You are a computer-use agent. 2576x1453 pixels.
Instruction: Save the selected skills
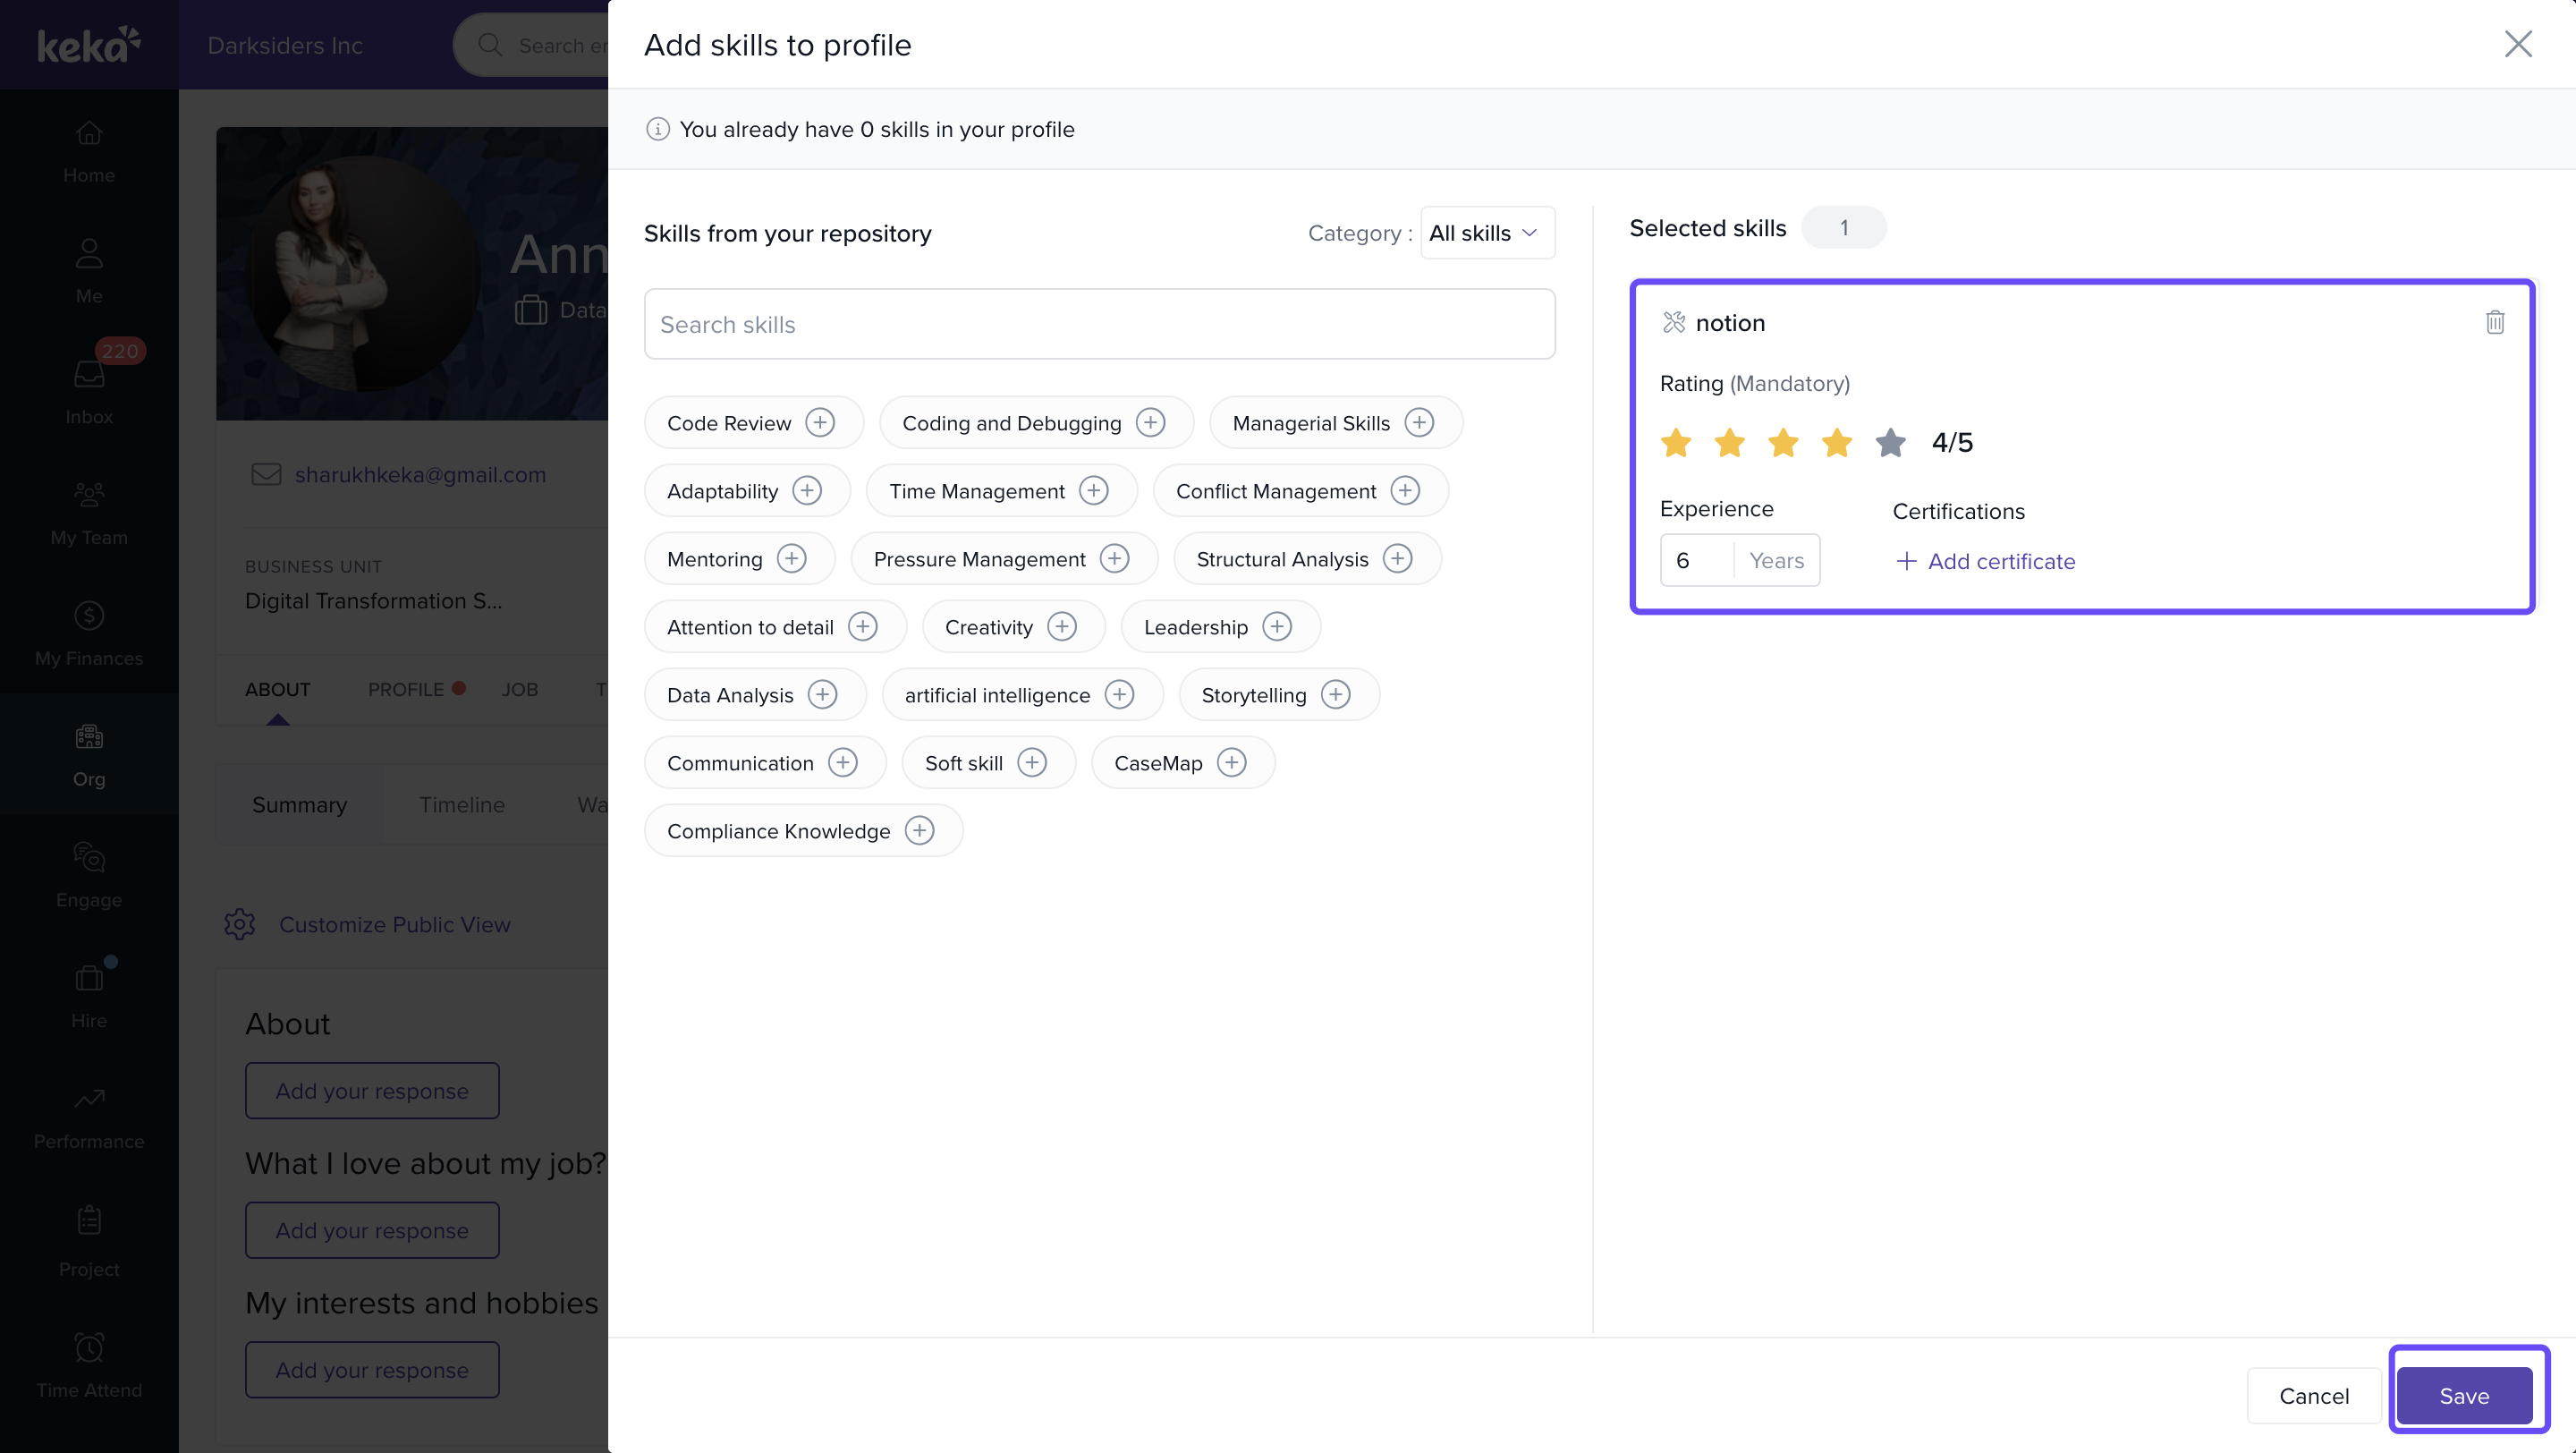pos(2464,1395)
